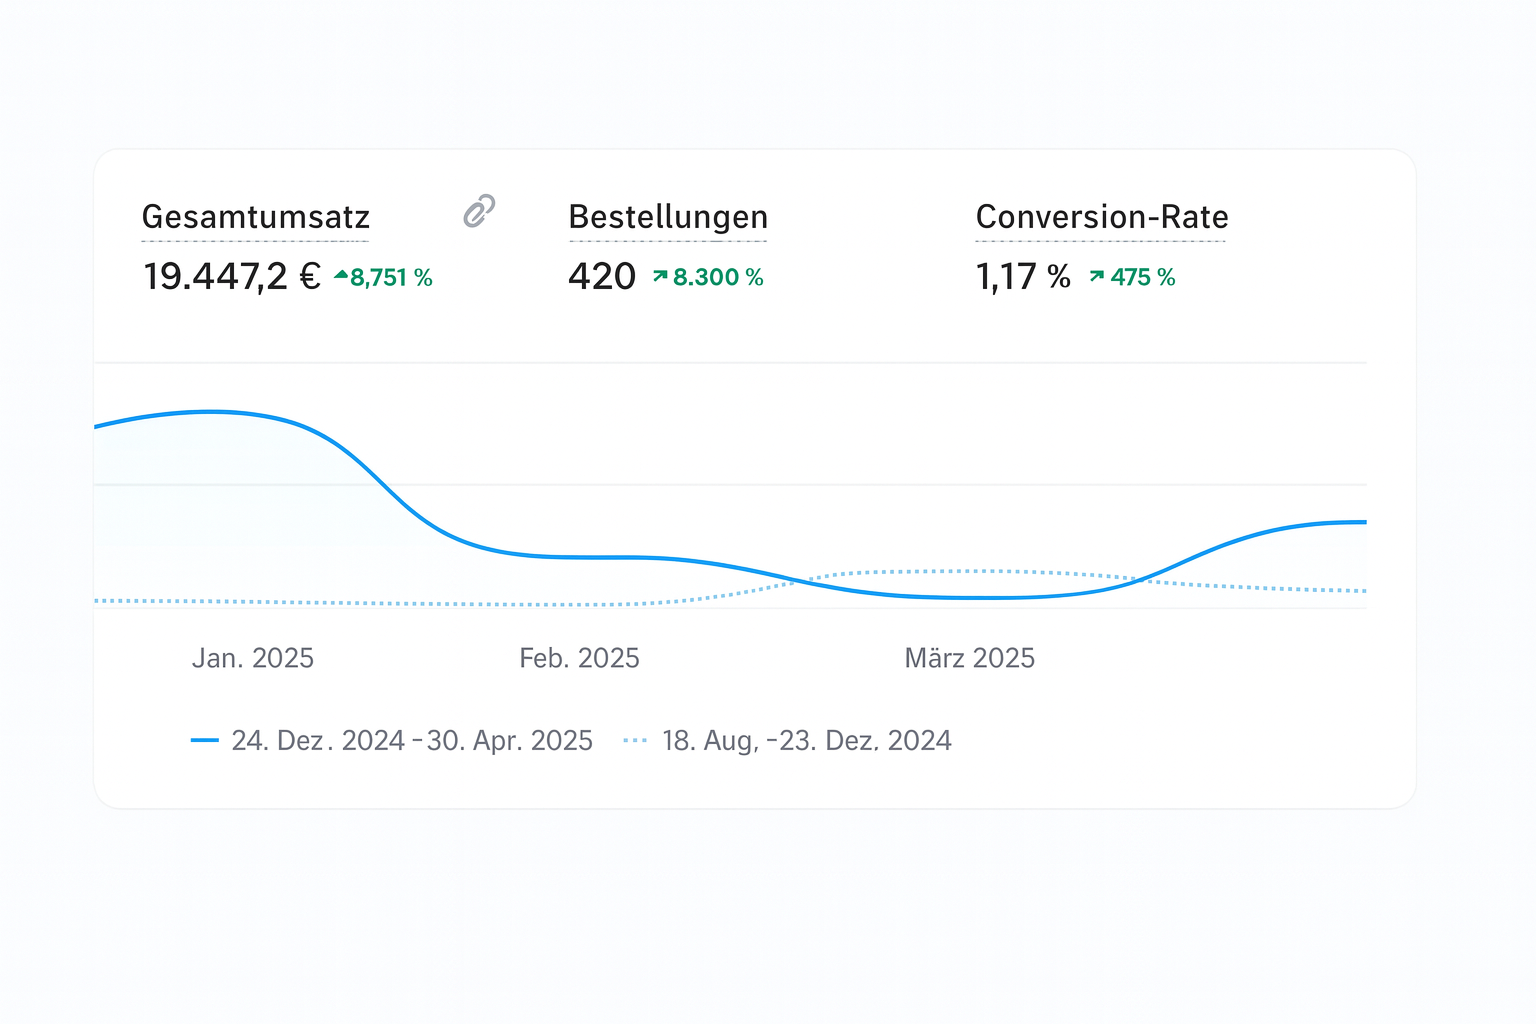Image resolution: width=1536 pixels, height=1024 pixels.
Task: Click the trend arrow icon beside 475 %
Action: click(x=1097, y=275)
